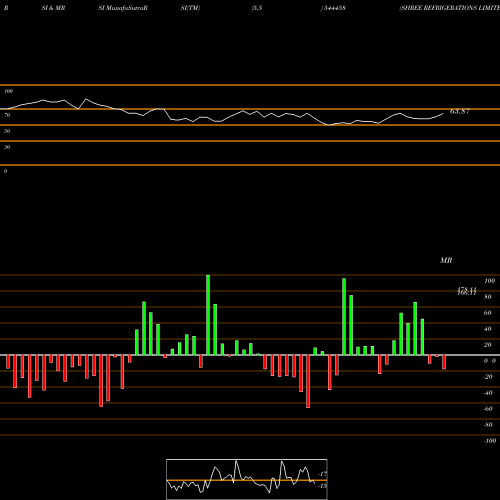Click the "SI MunafaSutraR" header text

tap(123, 8)
